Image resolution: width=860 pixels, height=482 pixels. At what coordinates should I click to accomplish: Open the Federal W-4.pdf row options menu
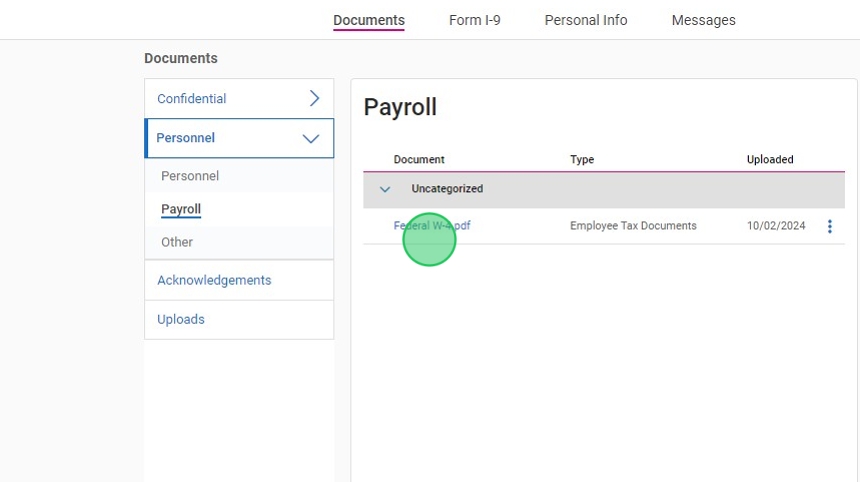[x=829, y=226]
